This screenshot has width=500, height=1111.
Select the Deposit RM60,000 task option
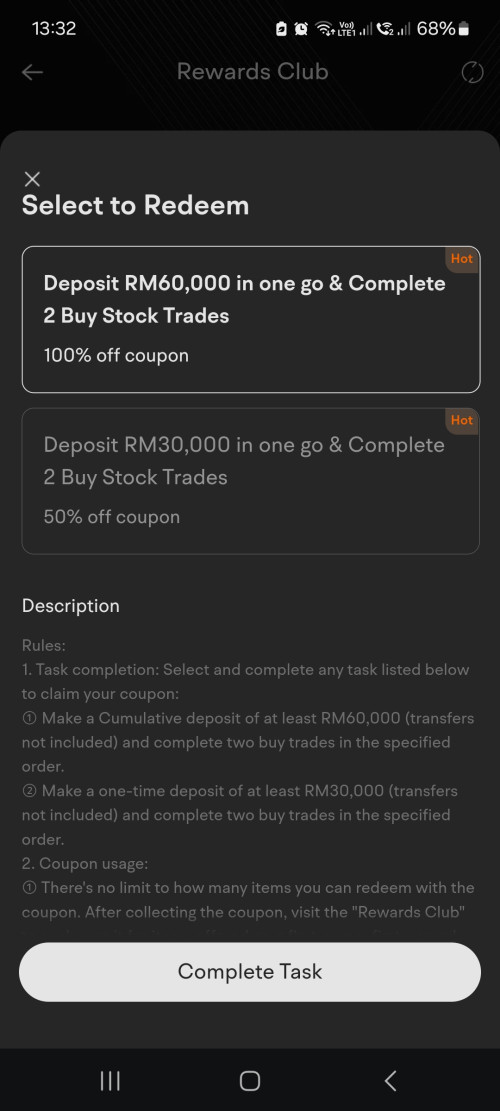251,320
